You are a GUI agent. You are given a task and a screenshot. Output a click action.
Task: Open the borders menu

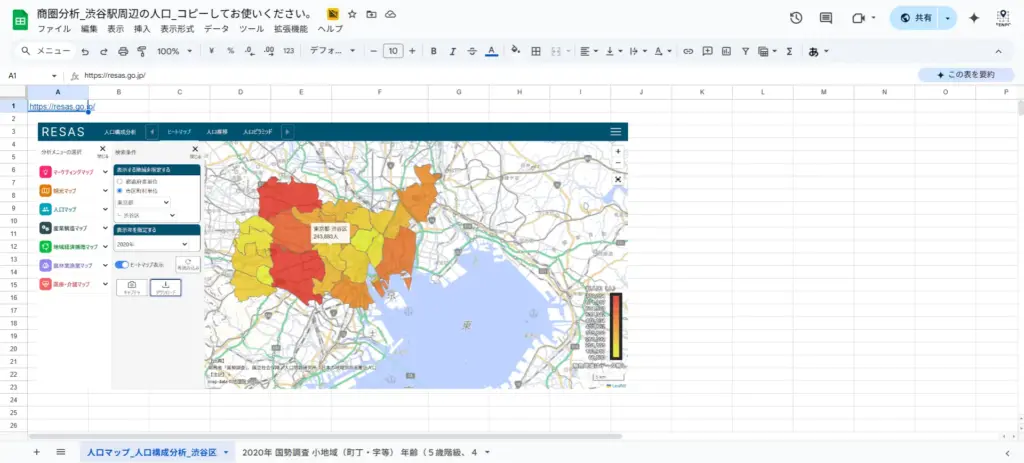[536, 51]
